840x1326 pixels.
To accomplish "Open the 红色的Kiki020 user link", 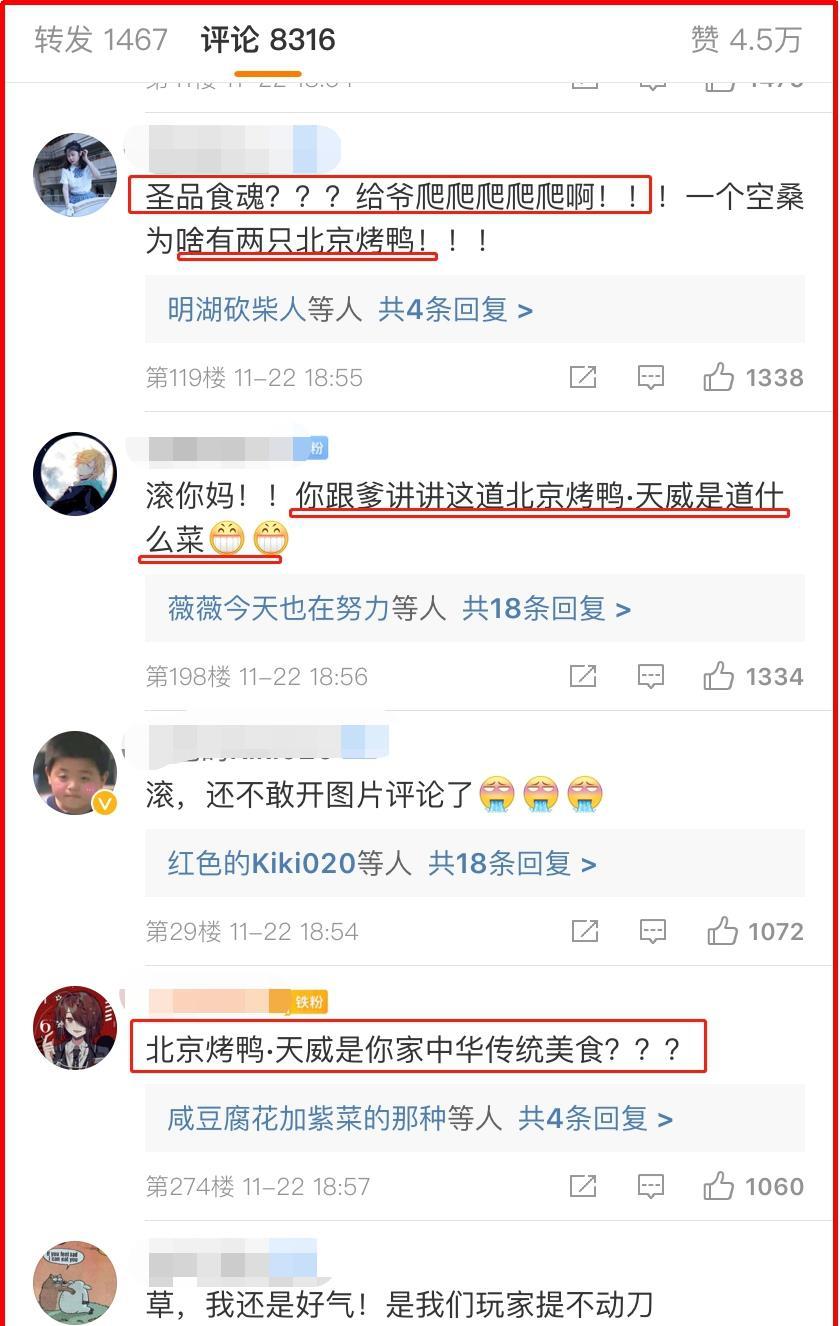I will [262, 863].
